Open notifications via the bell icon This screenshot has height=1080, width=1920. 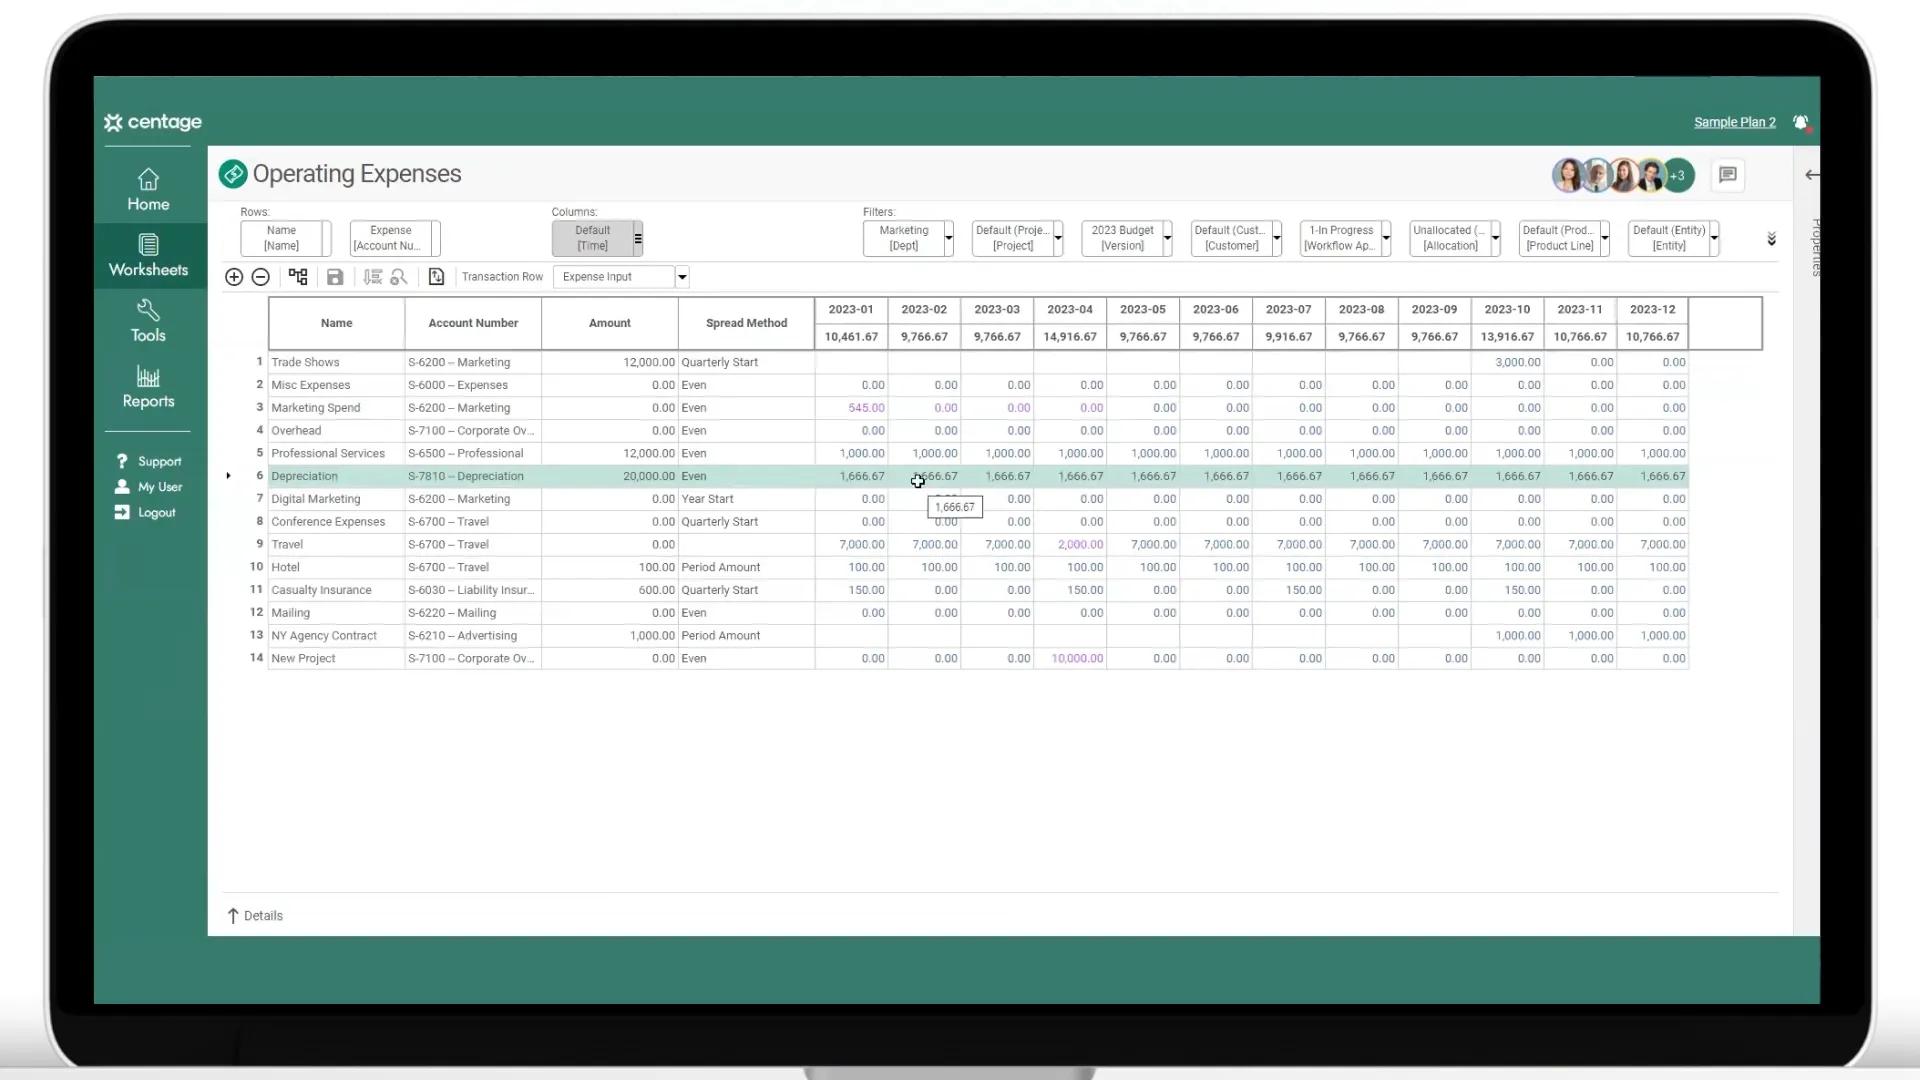(1802, 122)
